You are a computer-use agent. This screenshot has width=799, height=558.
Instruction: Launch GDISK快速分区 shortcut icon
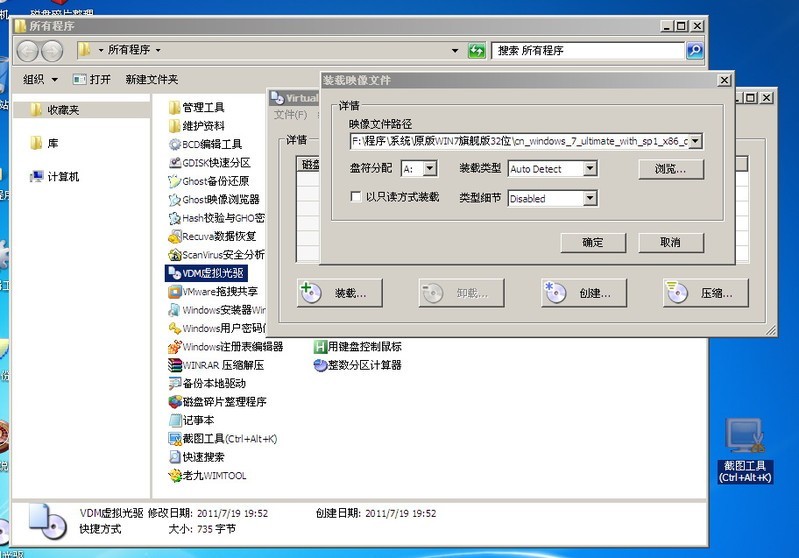(175, 163)
